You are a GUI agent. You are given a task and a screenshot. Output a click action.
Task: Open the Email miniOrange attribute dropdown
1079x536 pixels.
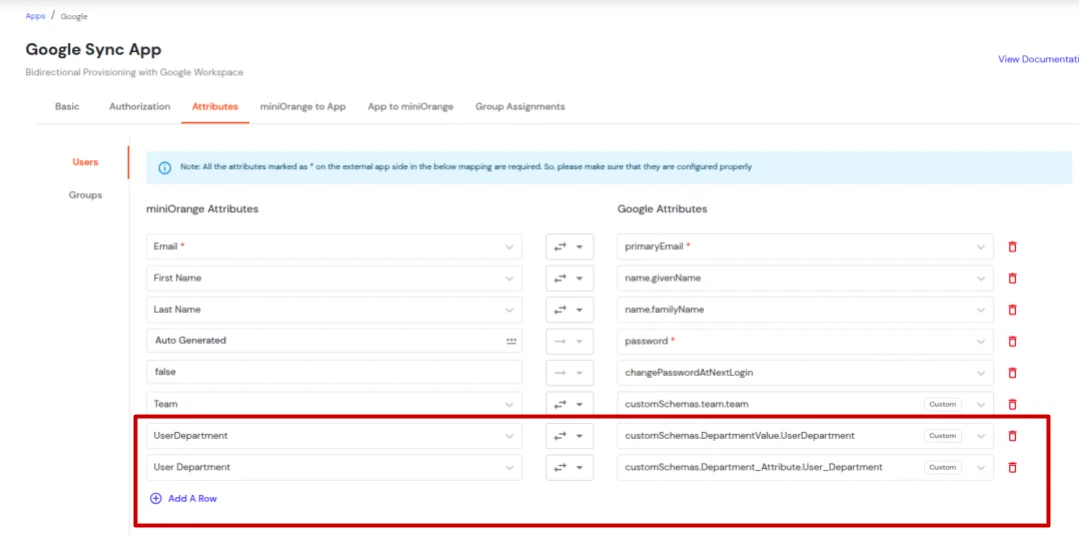(x=334, y=246)
